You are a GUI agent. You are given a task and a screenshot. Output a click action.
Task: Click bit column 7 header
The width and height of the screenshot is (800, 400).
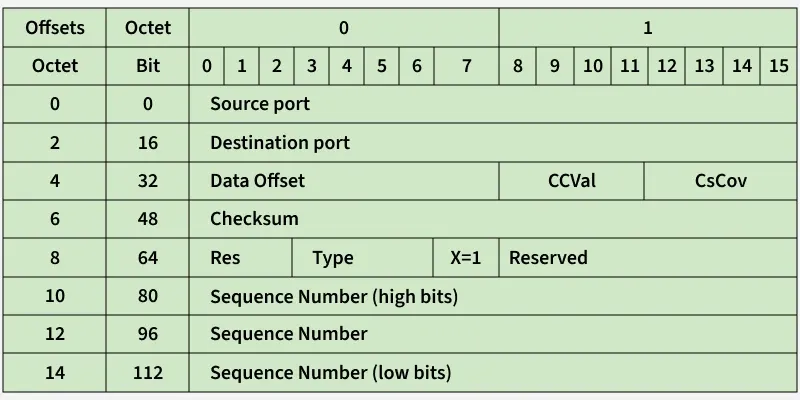coord(467,66)
